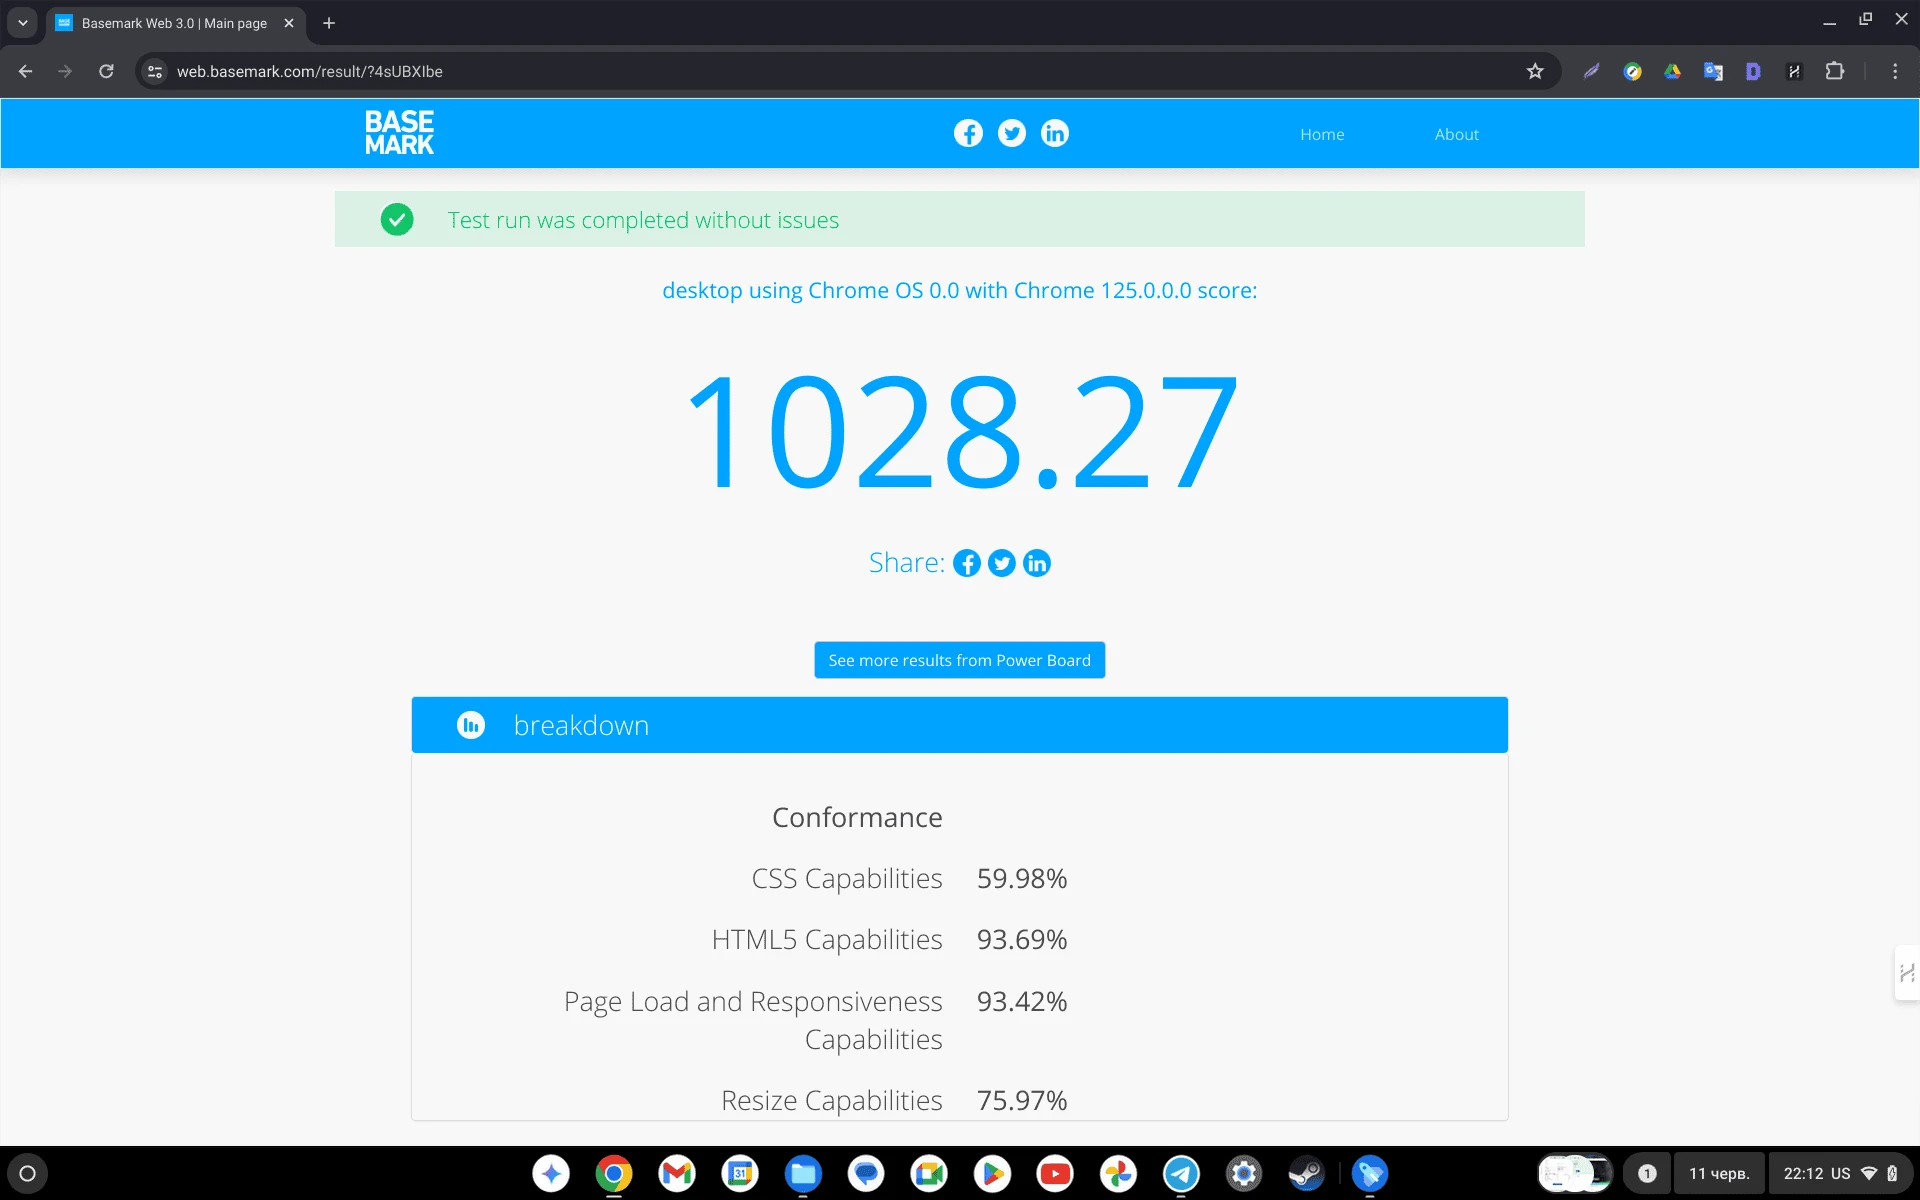Select the HTML5 Capabilities value 93.69%
1920x1200 pixels.
(1022, 939)
